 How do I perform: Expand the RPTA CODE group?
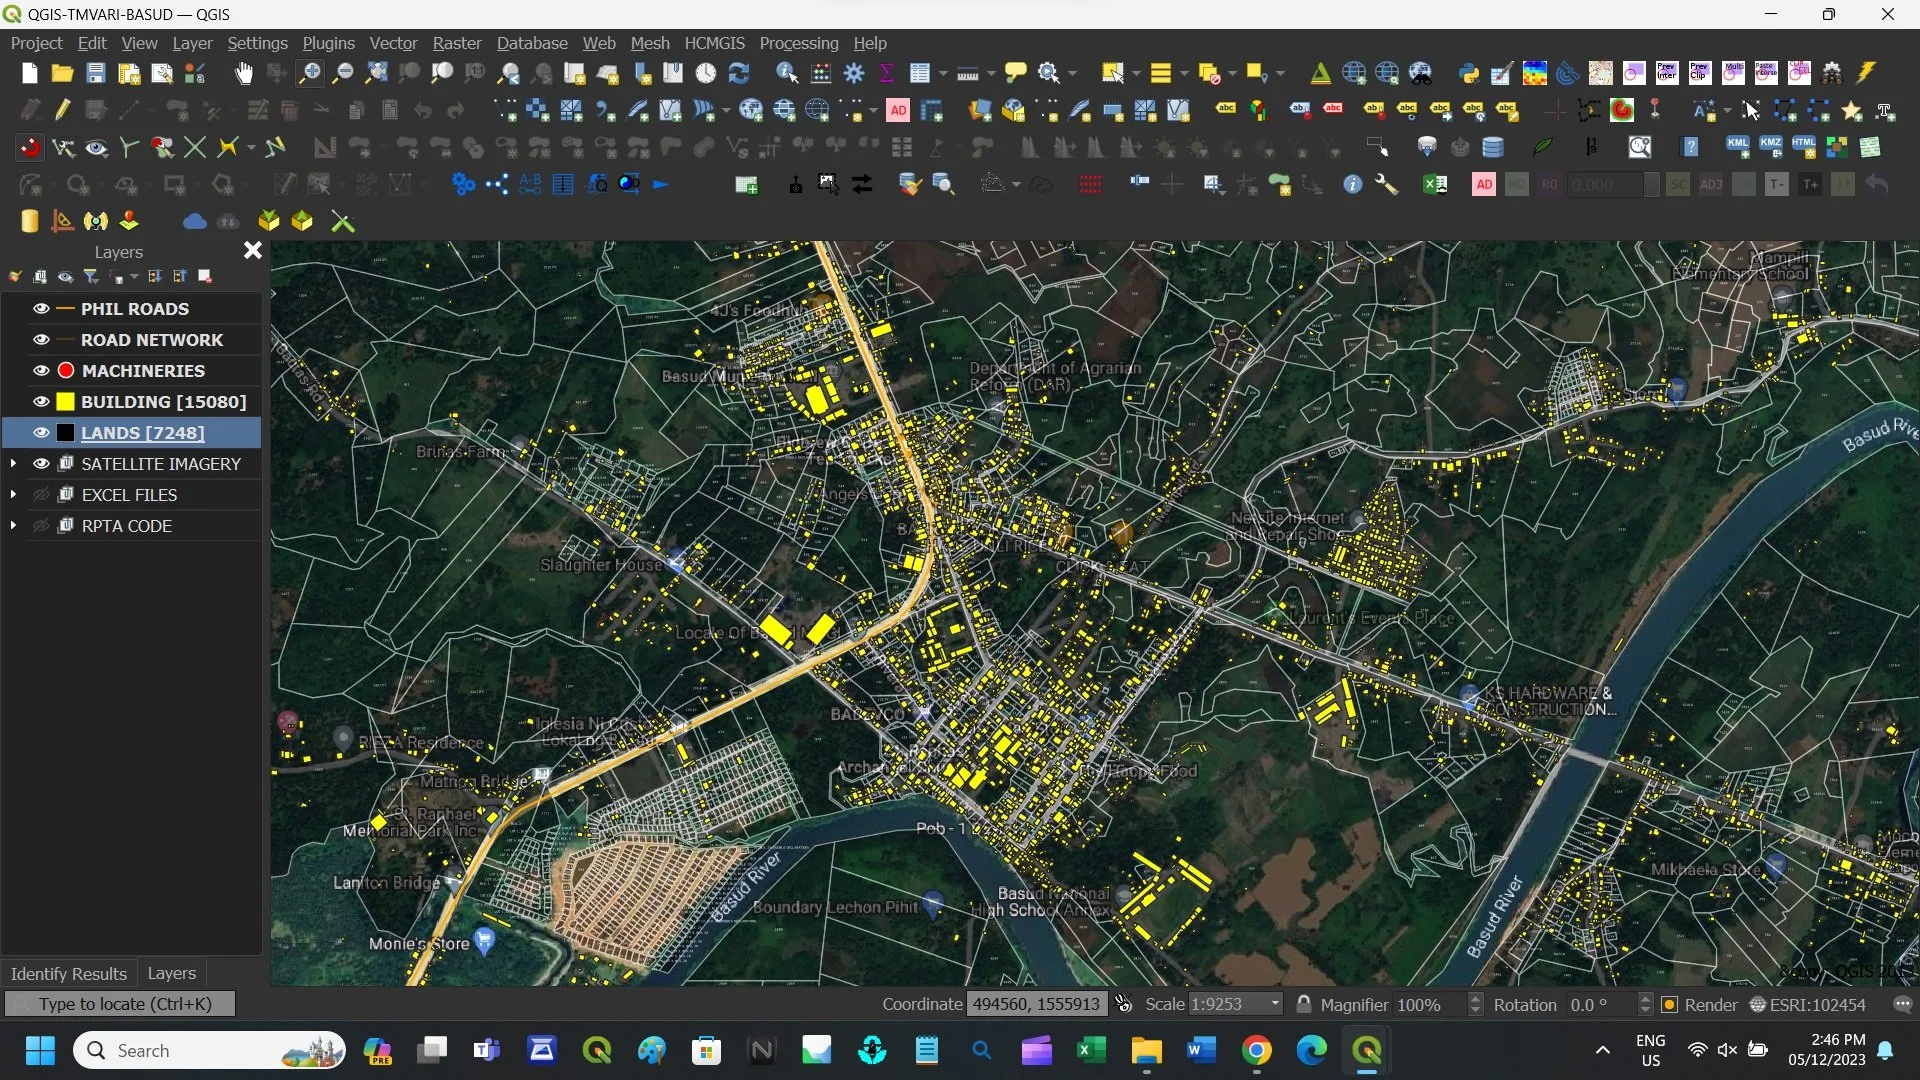coord(13,526)
